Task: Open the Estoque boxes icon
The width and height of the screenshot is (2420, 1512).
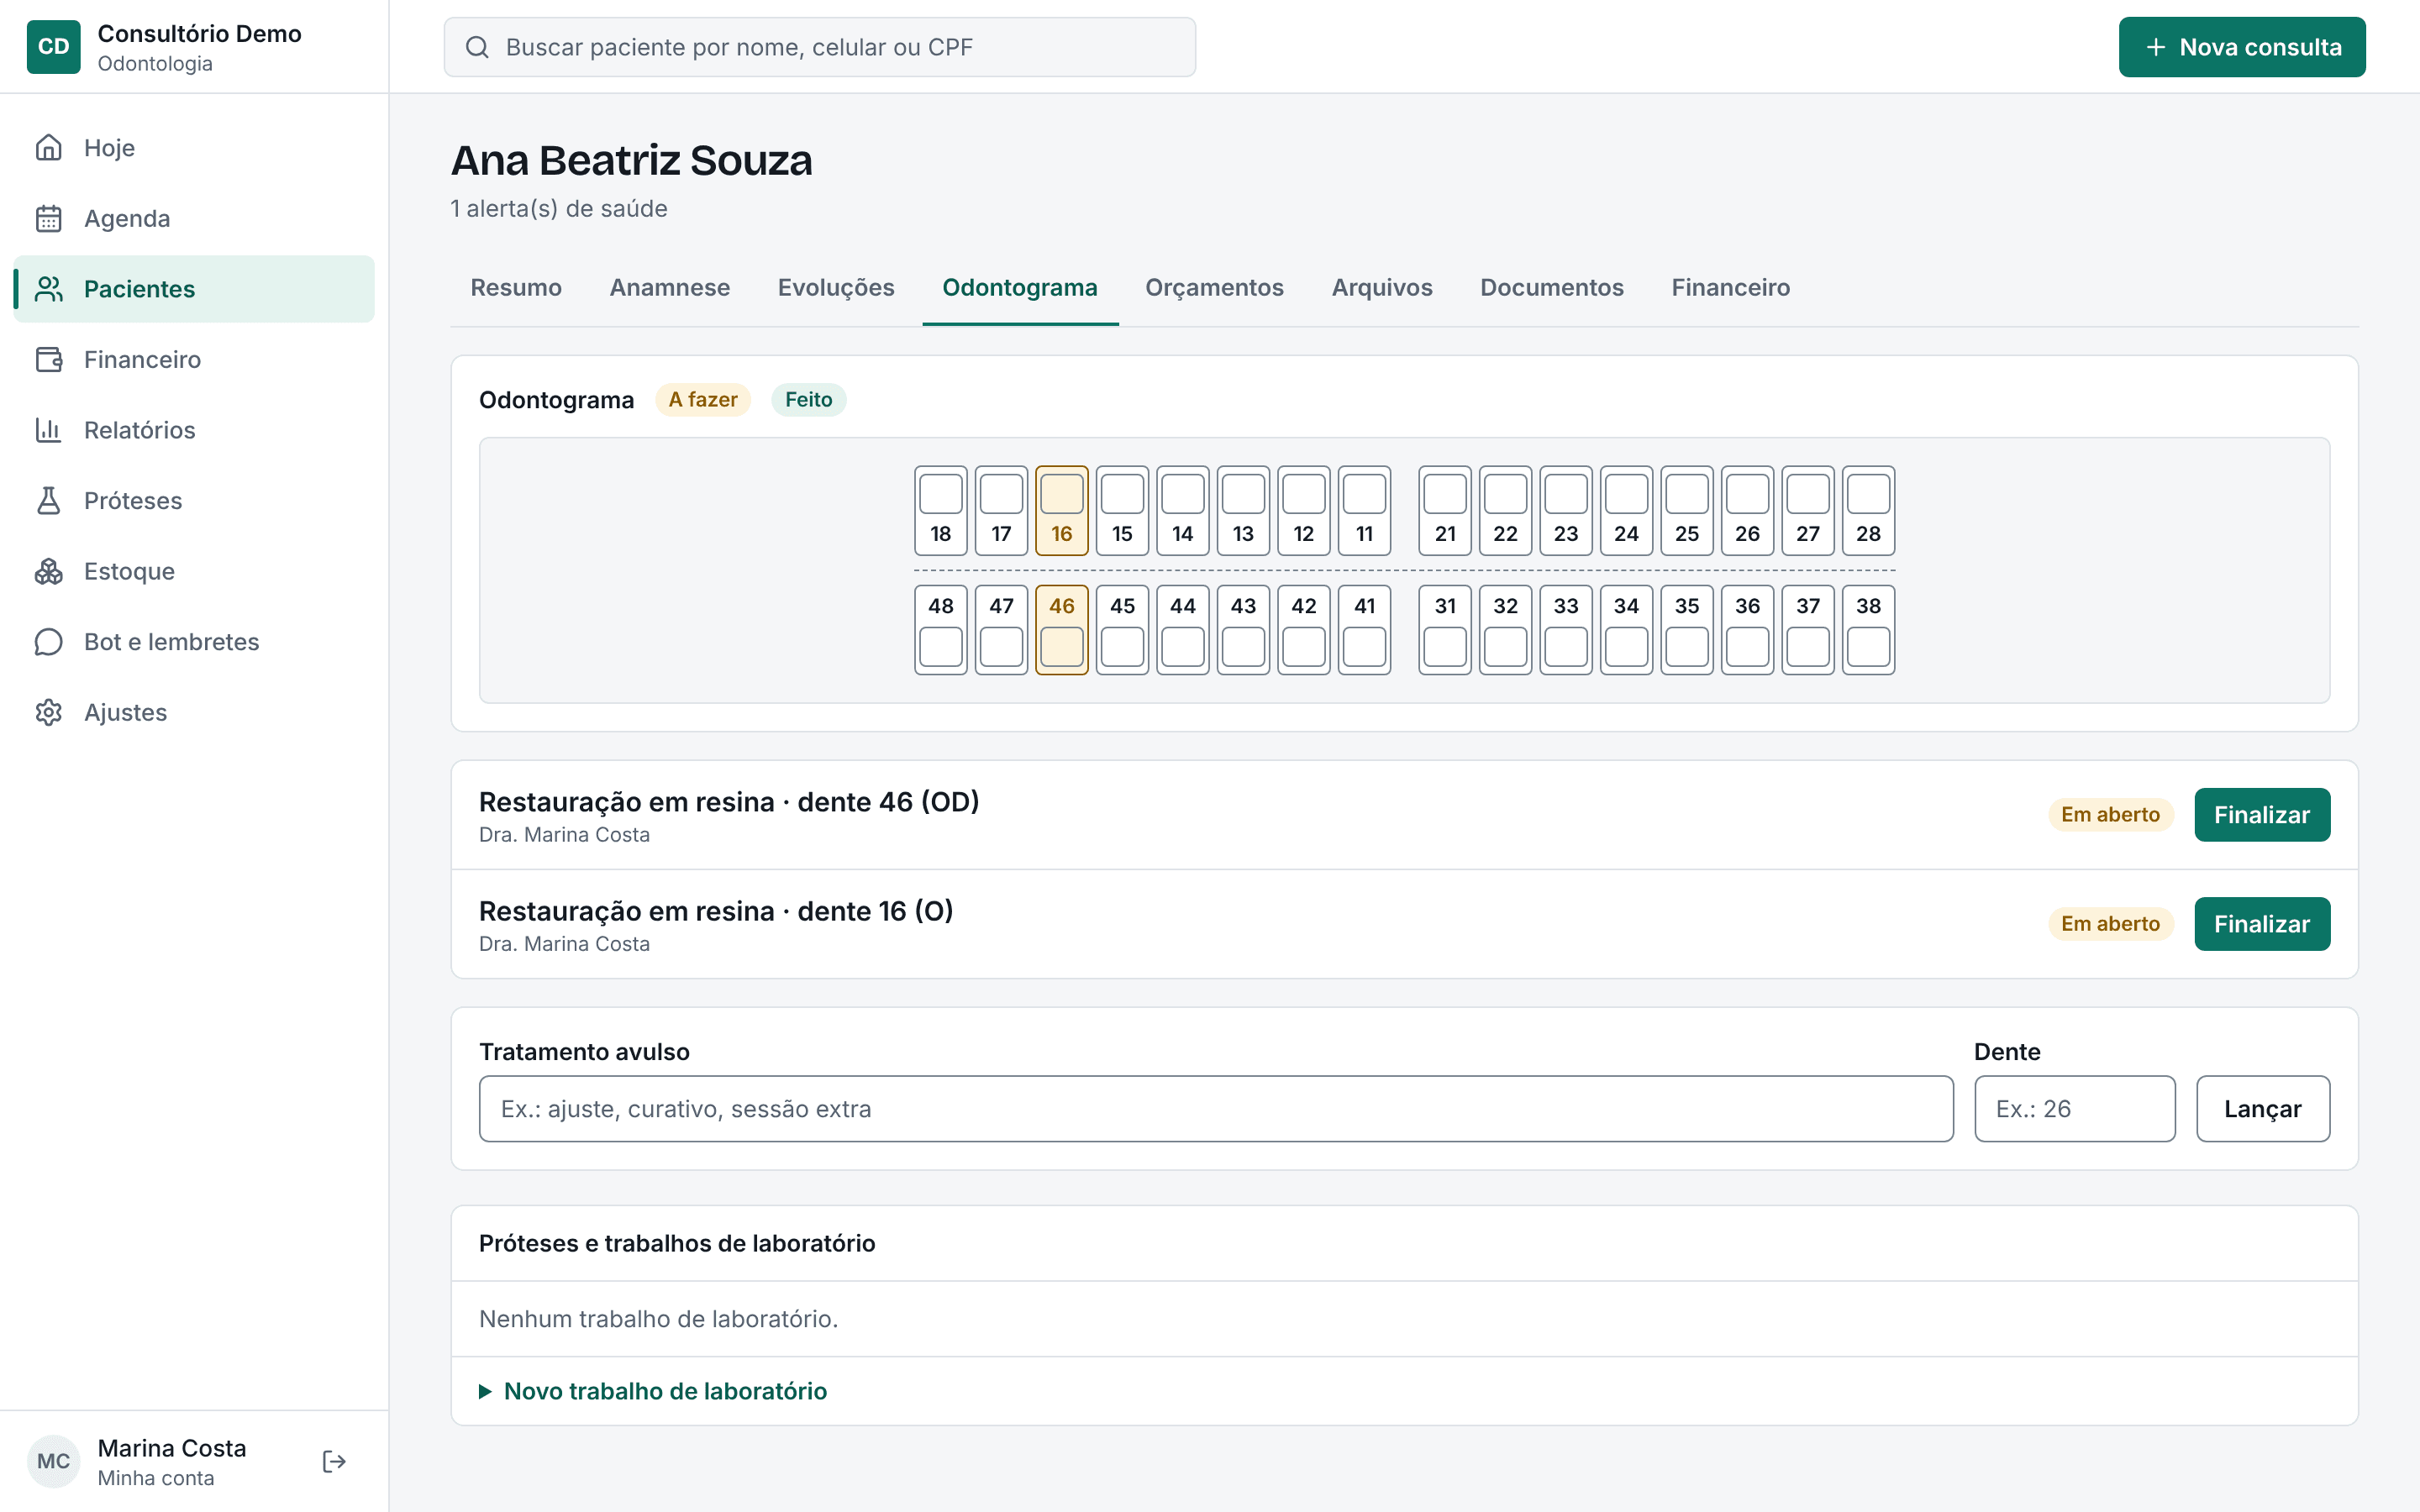Action: pyautogui.click(x=48, y=571)
